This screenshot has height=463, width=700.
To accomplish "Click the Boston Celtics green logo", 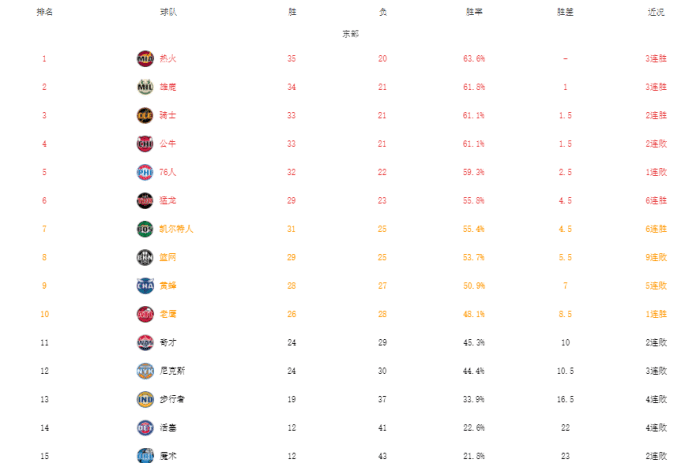I will tap(145, 229).
